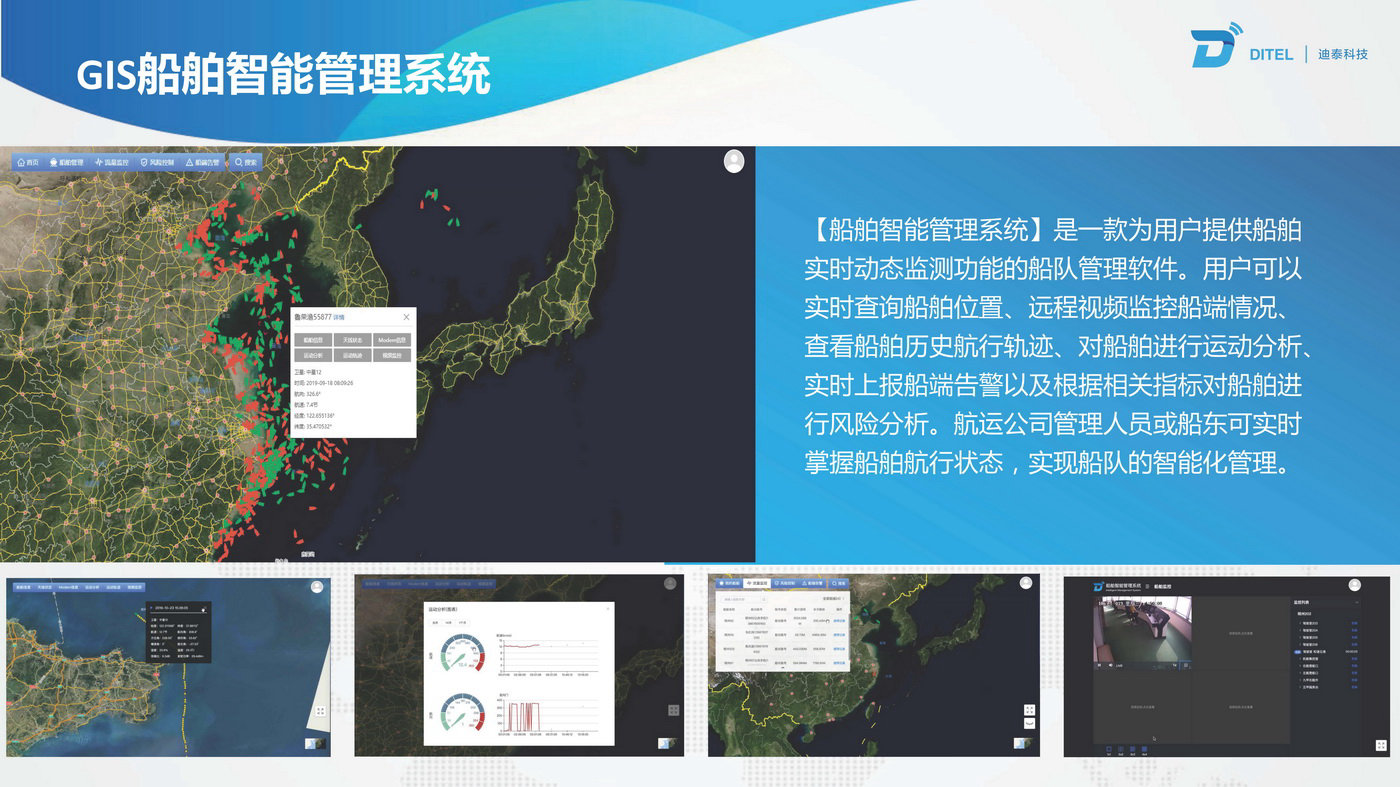Viewport: 1400px width, 787px height.
Task: Click hamburger menu icon in video monitor header
Action: (1146, 587)
